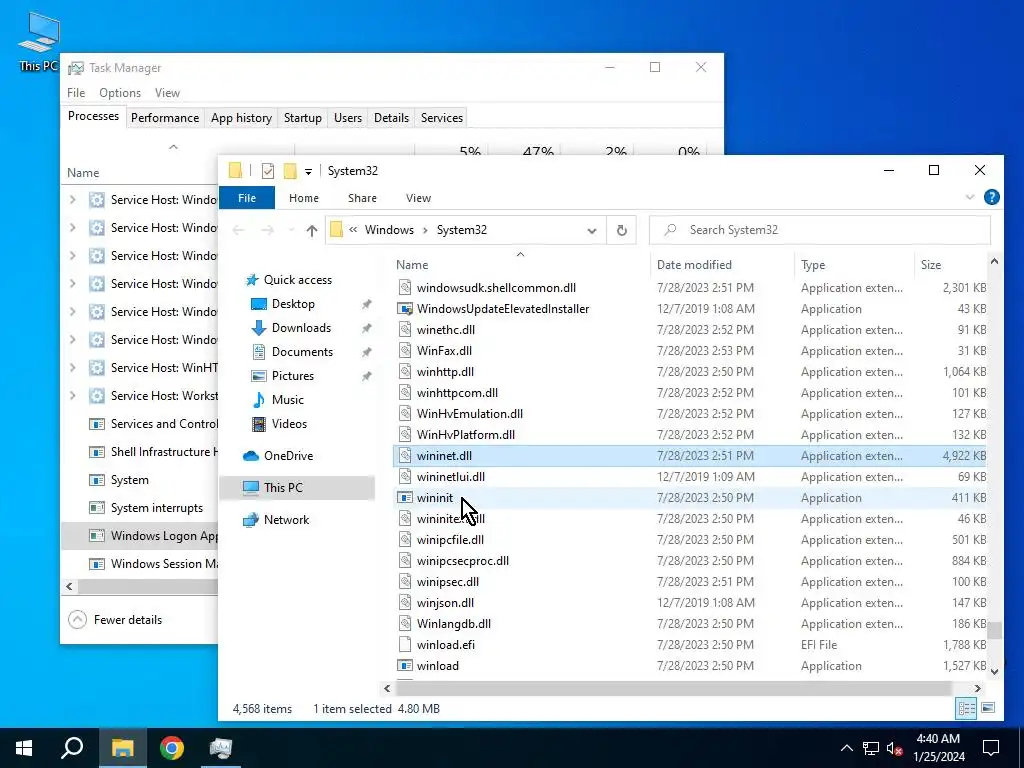Click the Windows Start button
Screen dimensions: 1024x768
point(24,748)
